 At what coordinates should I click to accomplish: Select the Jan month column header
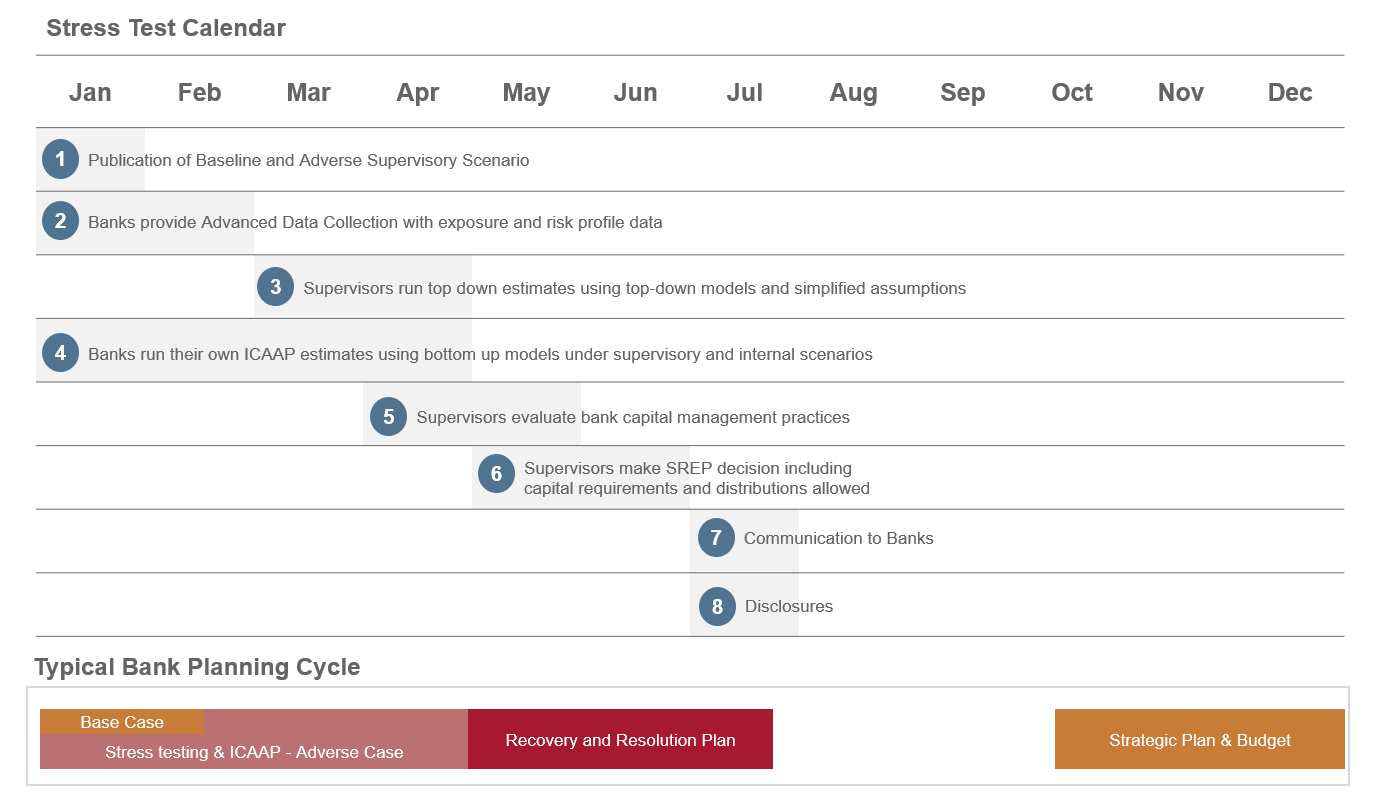click(x=90, y=93)
